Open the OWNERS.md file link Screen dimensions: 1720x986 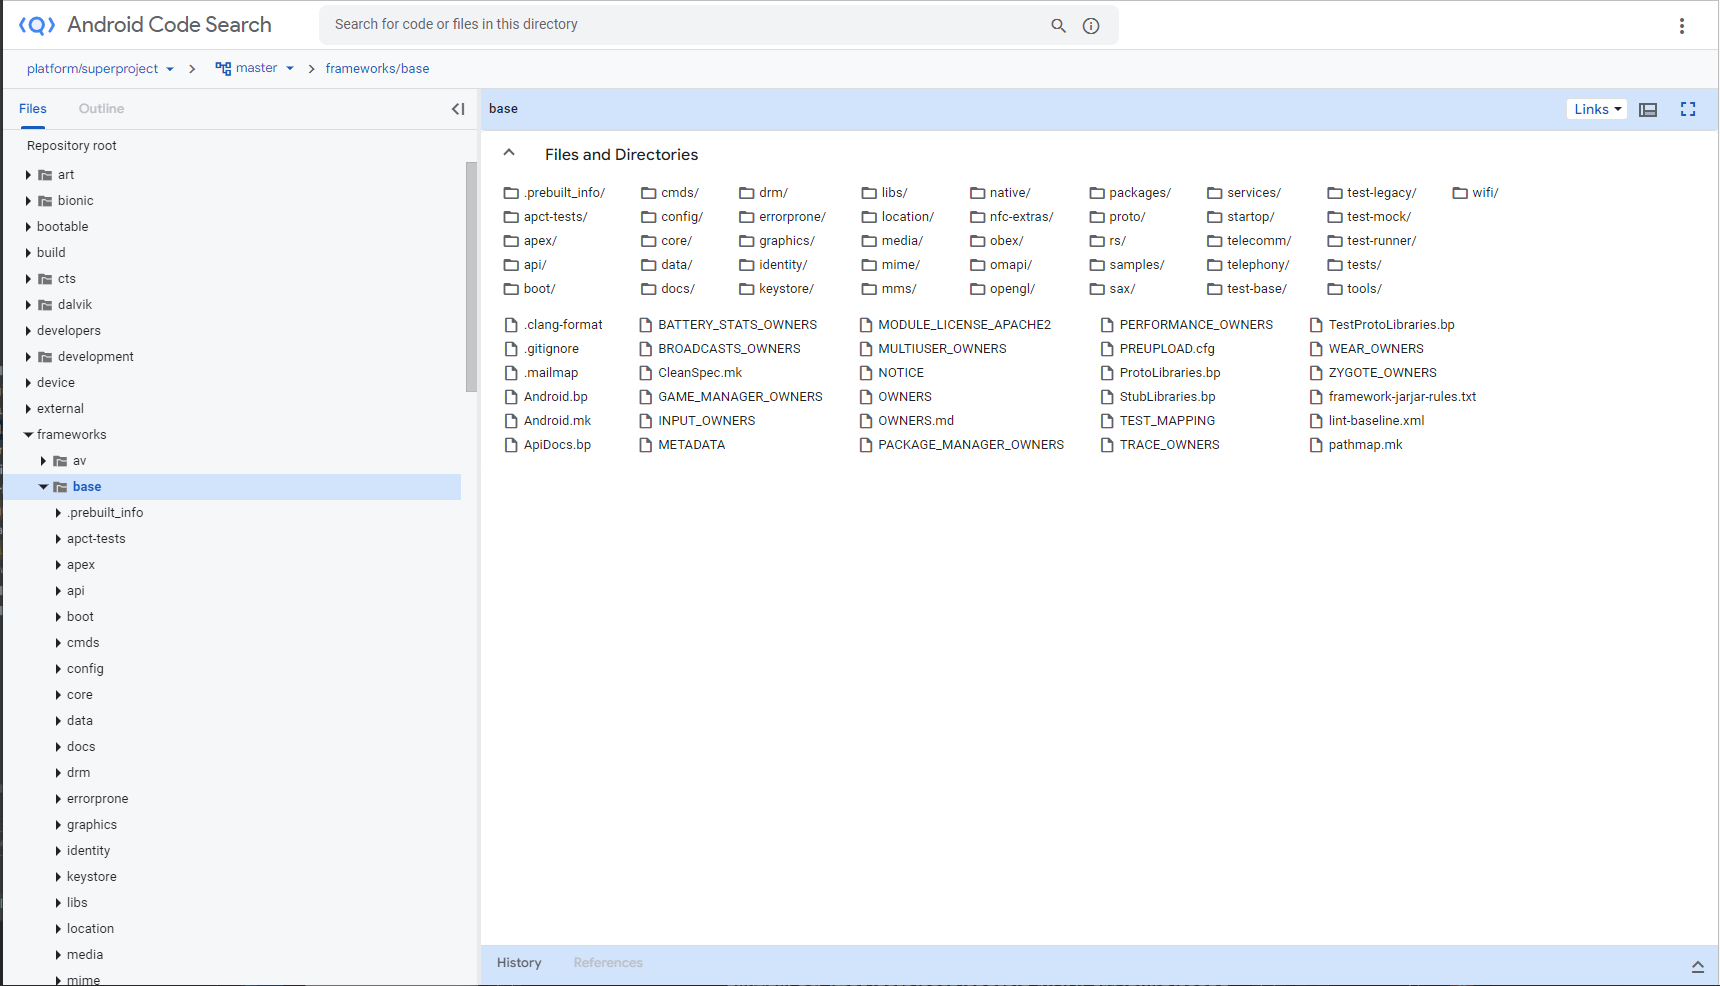tap(916, 421)
